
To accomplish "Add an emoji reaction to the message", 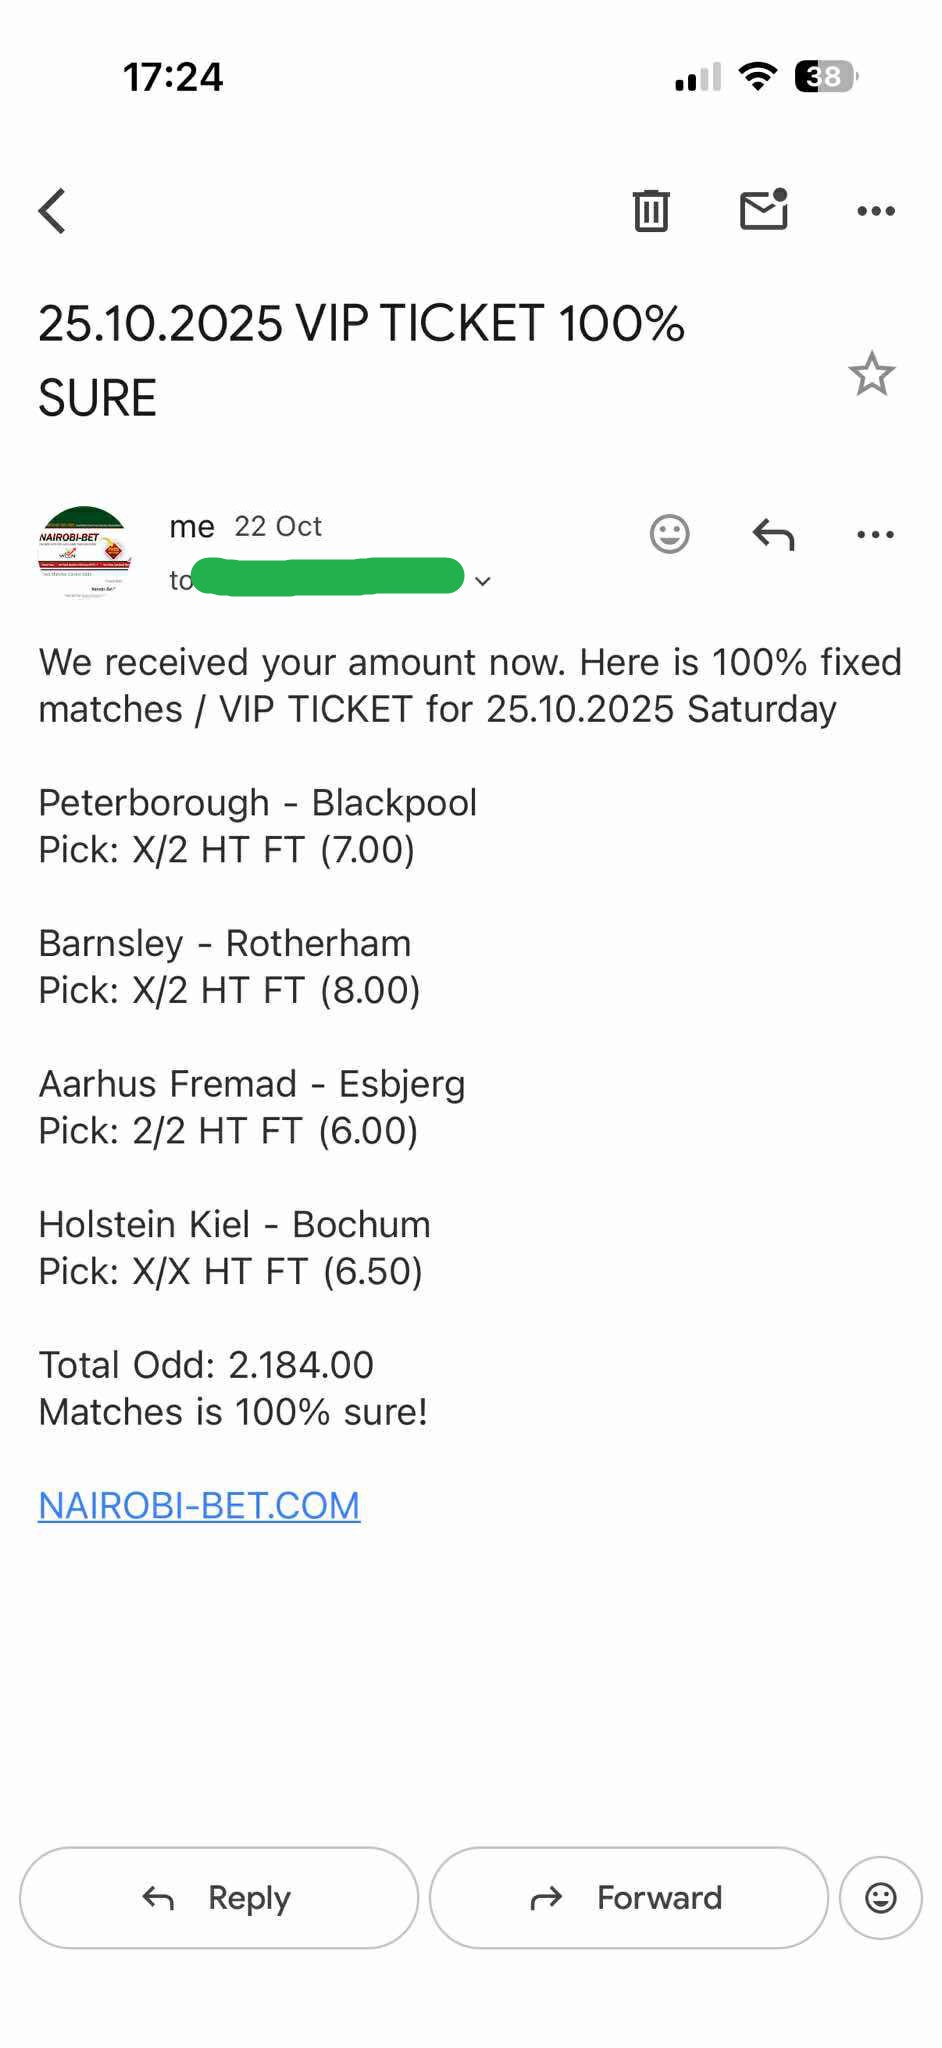I will (x=669, y=534).
